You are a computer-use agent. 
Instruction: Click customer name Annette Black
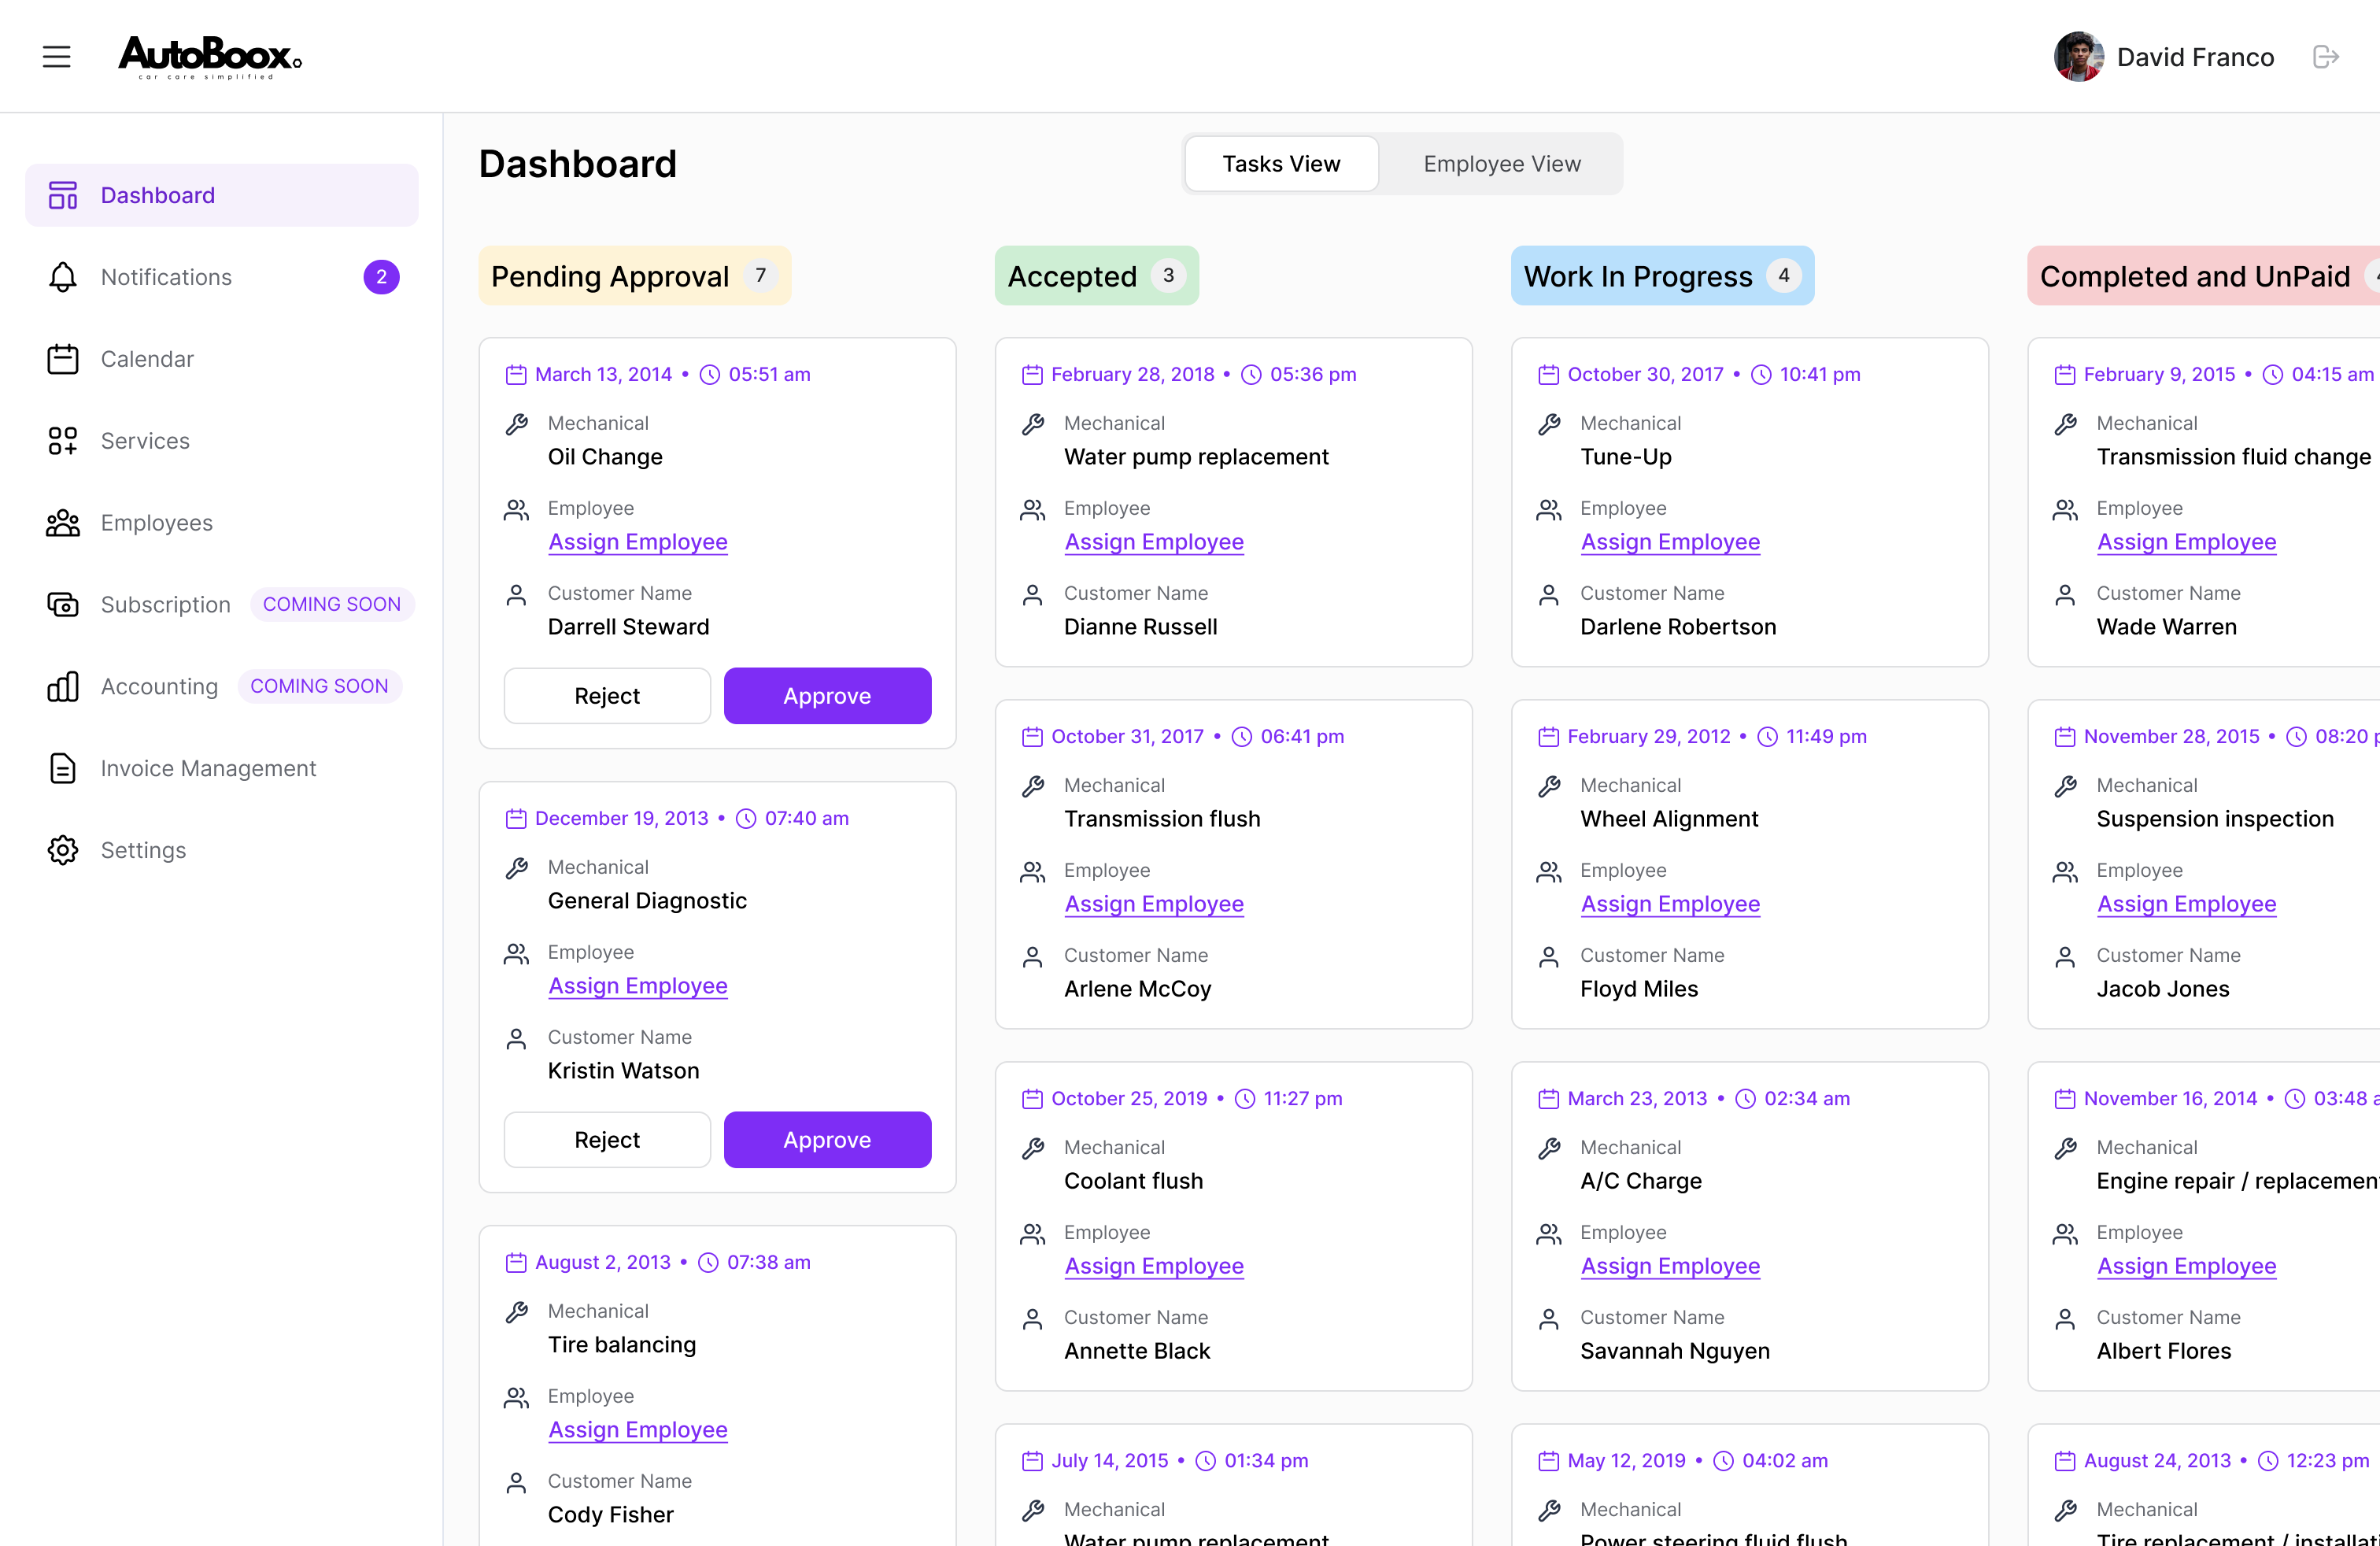1137,1351
